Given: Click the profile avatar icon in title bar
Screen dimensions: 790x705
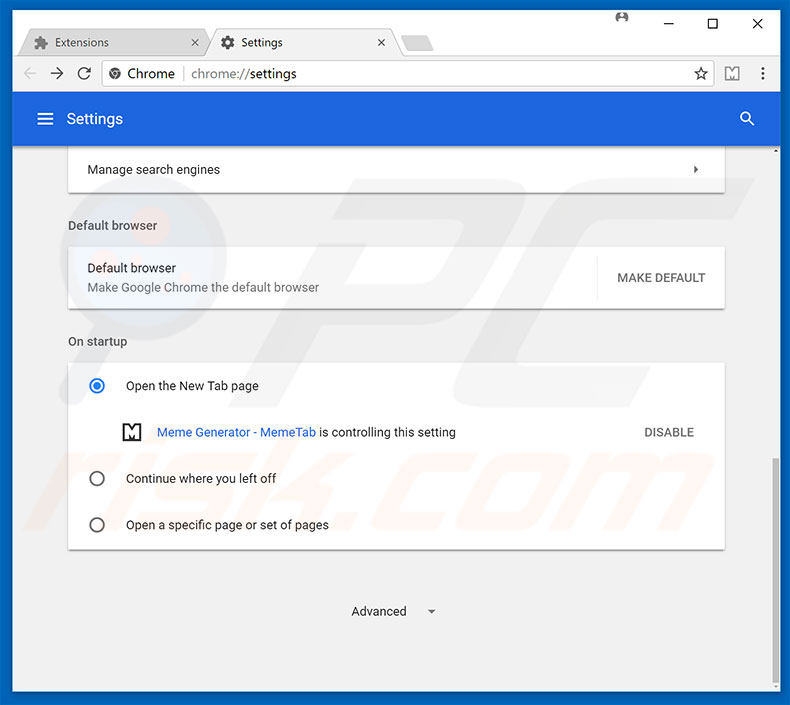Looking at the screenshot, I should (622, 17).
